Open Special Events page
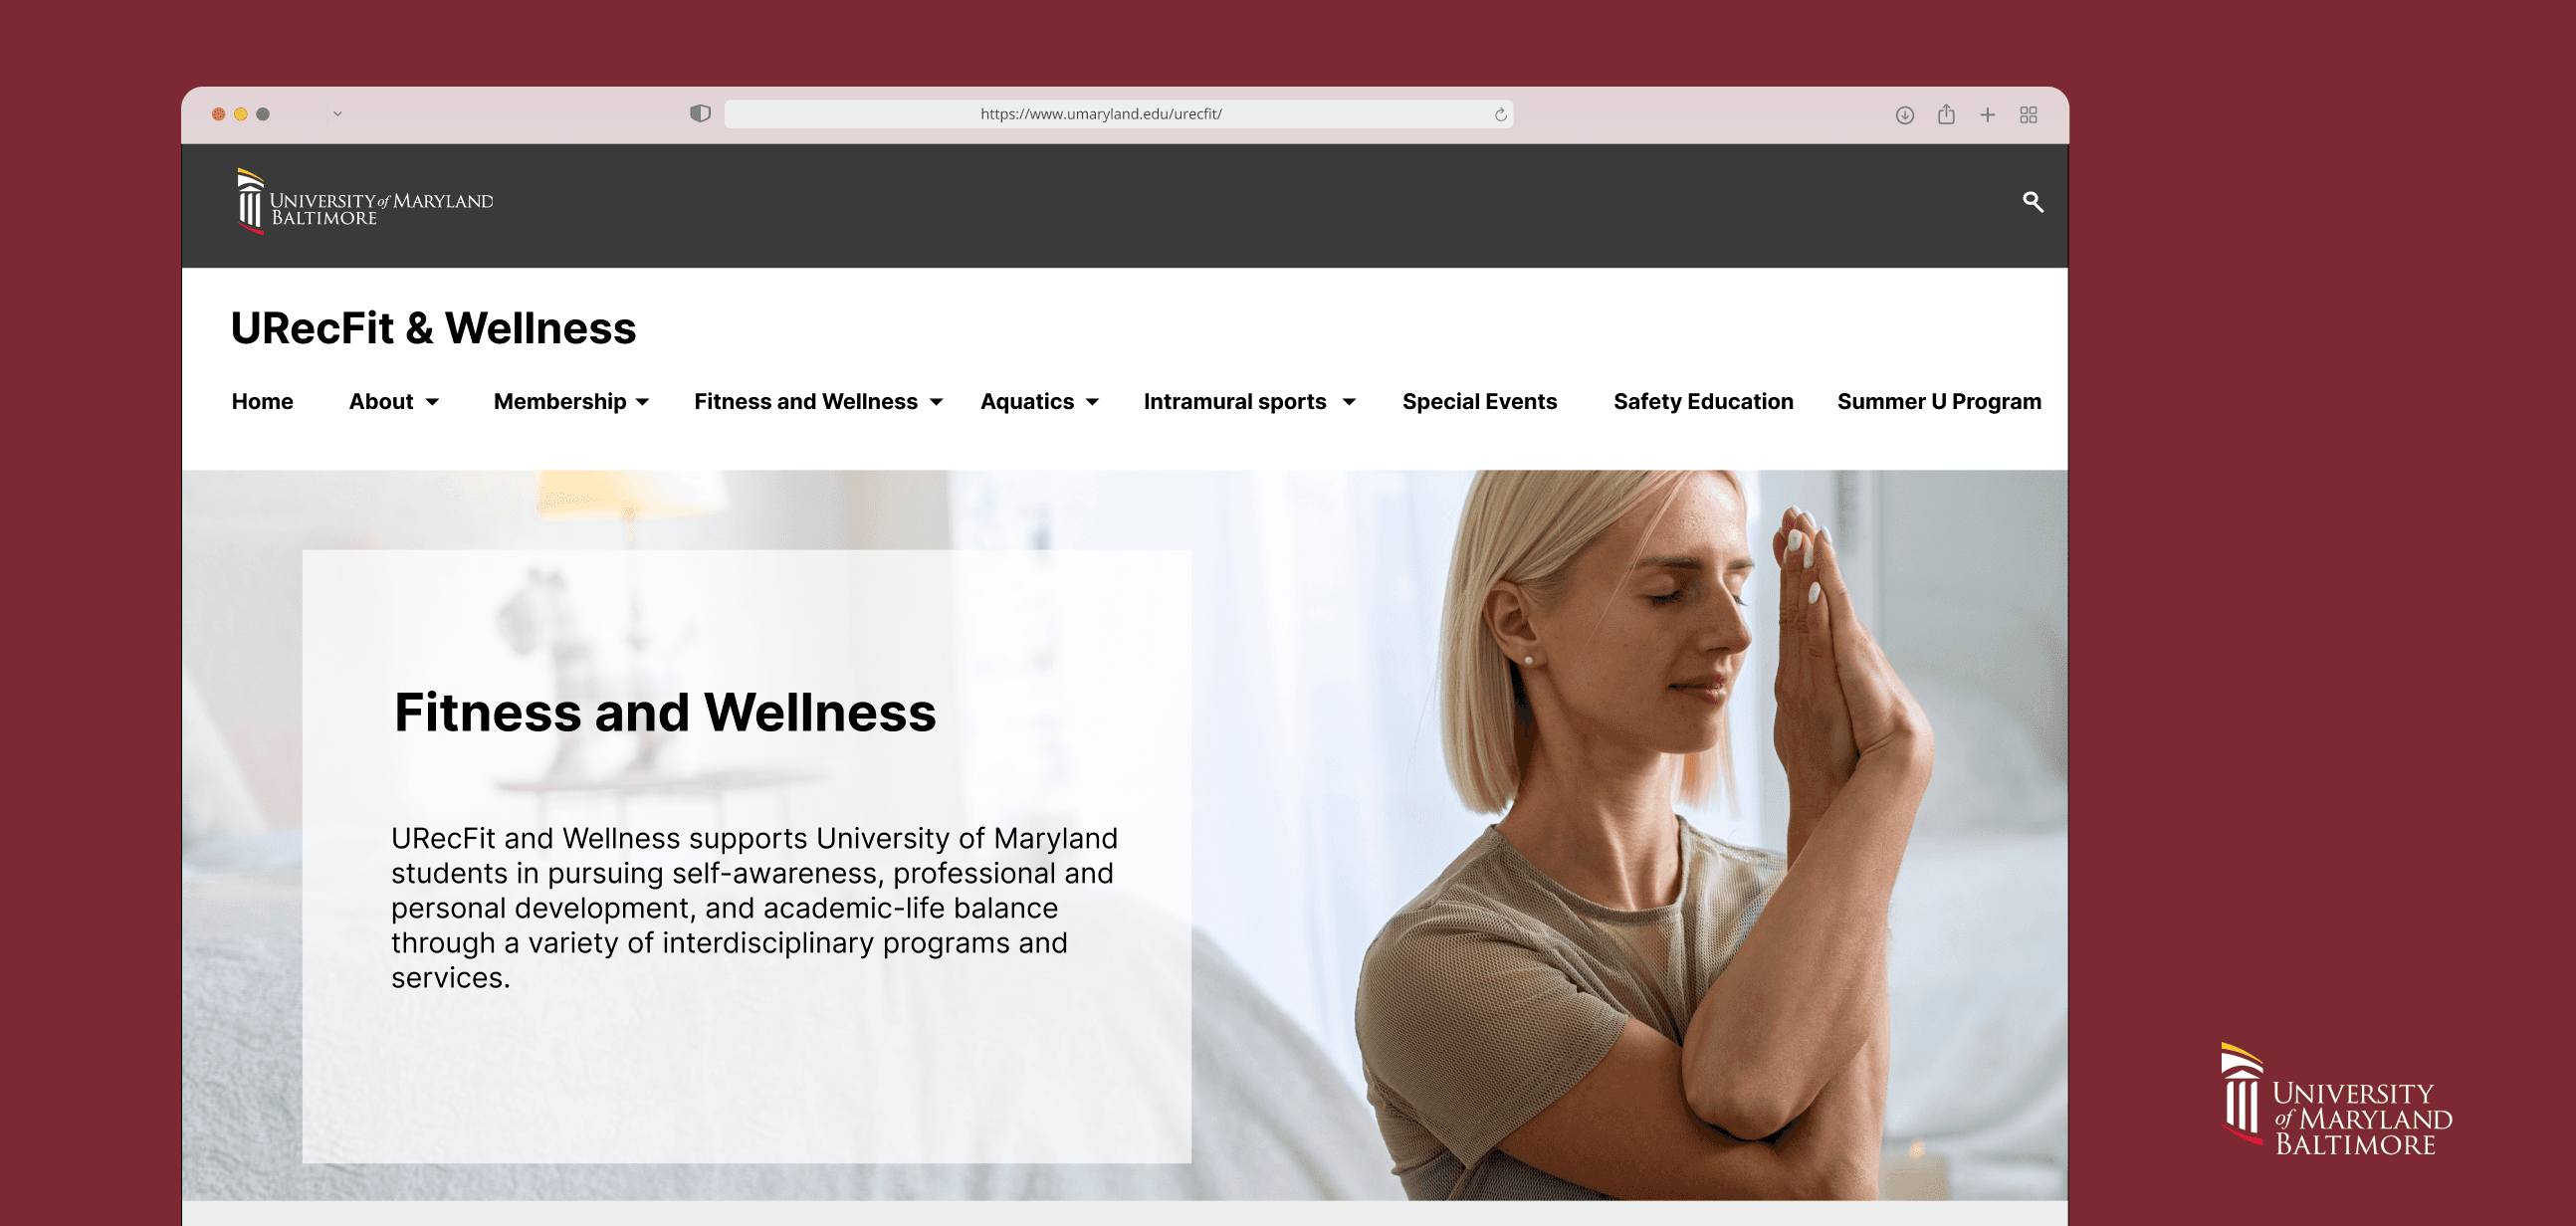2576x1226 pixels. [x=1479, y=401]
